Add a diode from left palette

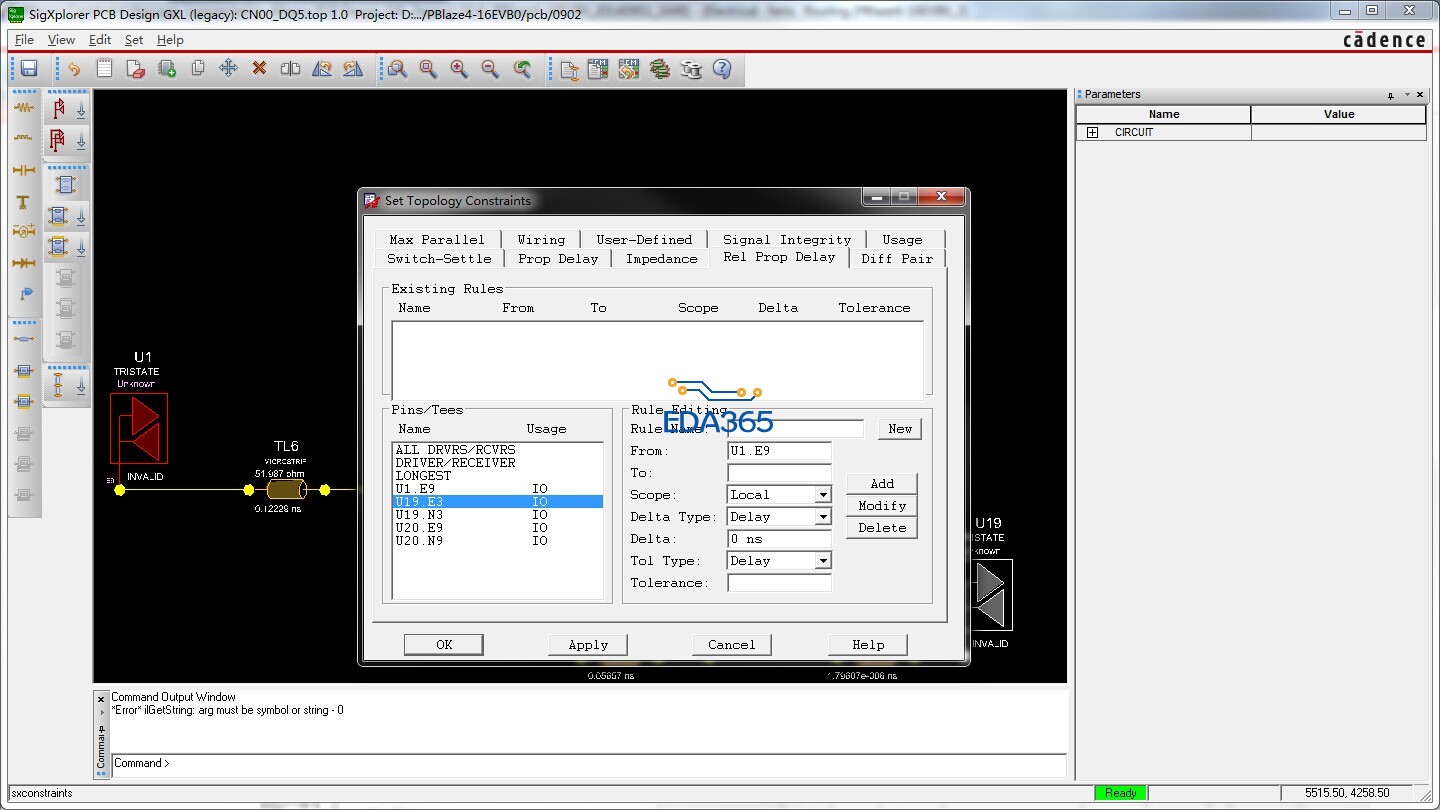pos(23,263)
